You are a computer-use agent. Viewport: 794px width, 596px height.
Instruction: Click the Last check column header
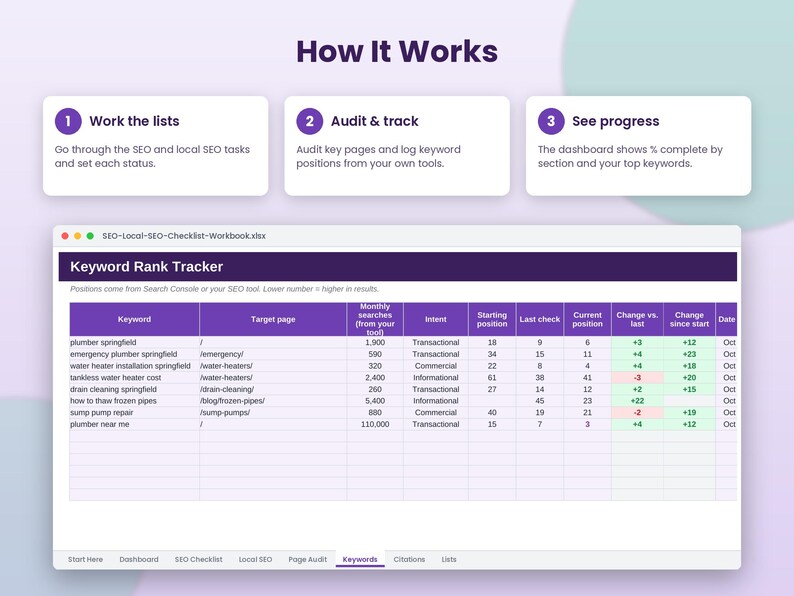pos(540,319)
